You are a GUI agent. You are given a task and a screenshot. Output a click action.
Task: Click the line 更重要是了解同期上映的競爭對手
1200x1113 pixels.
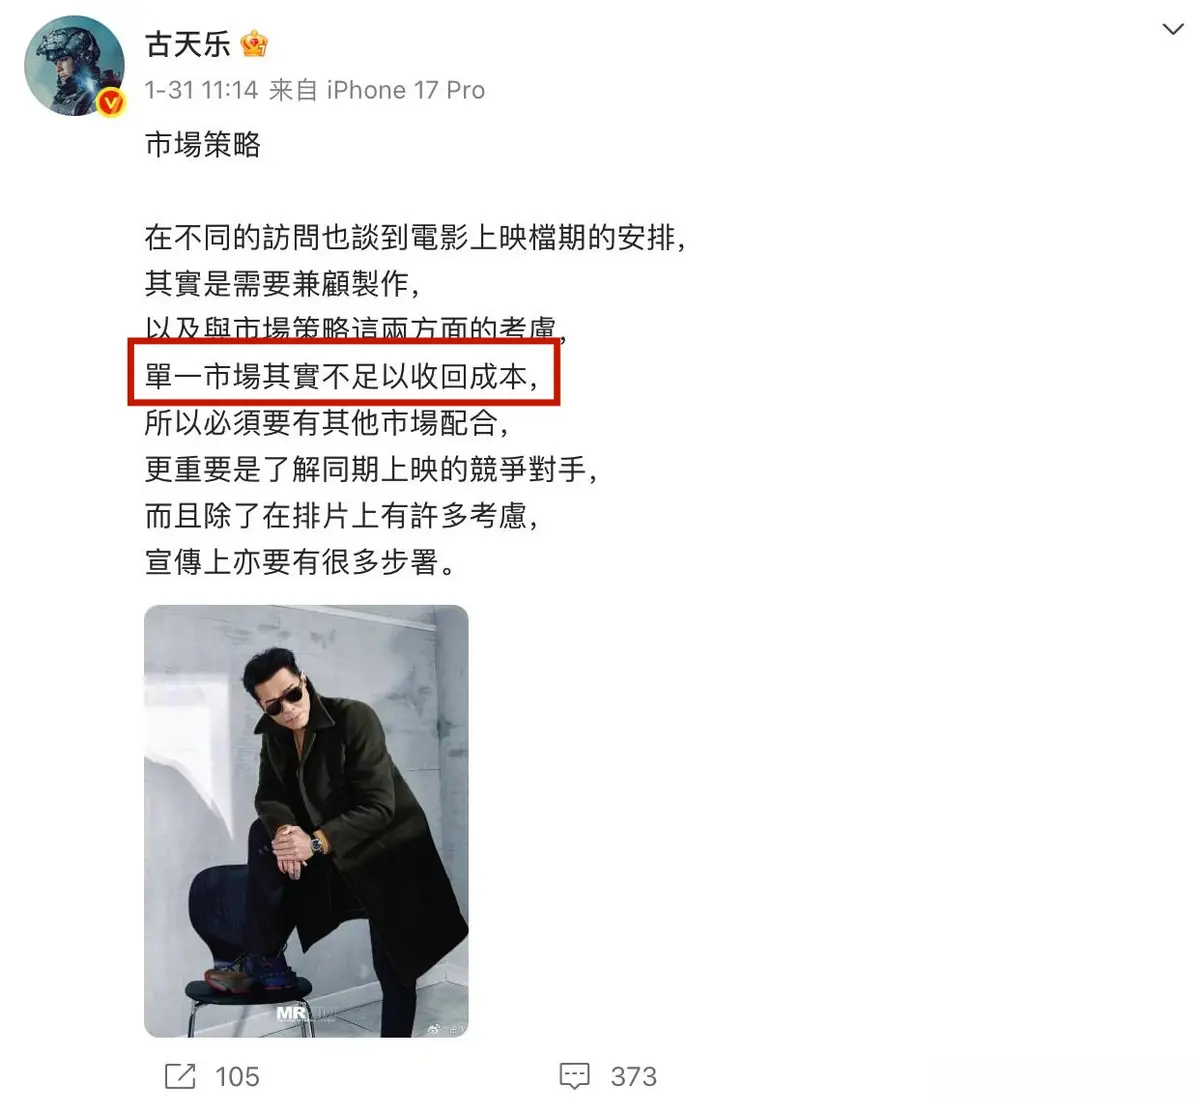[x=371, y=469]
